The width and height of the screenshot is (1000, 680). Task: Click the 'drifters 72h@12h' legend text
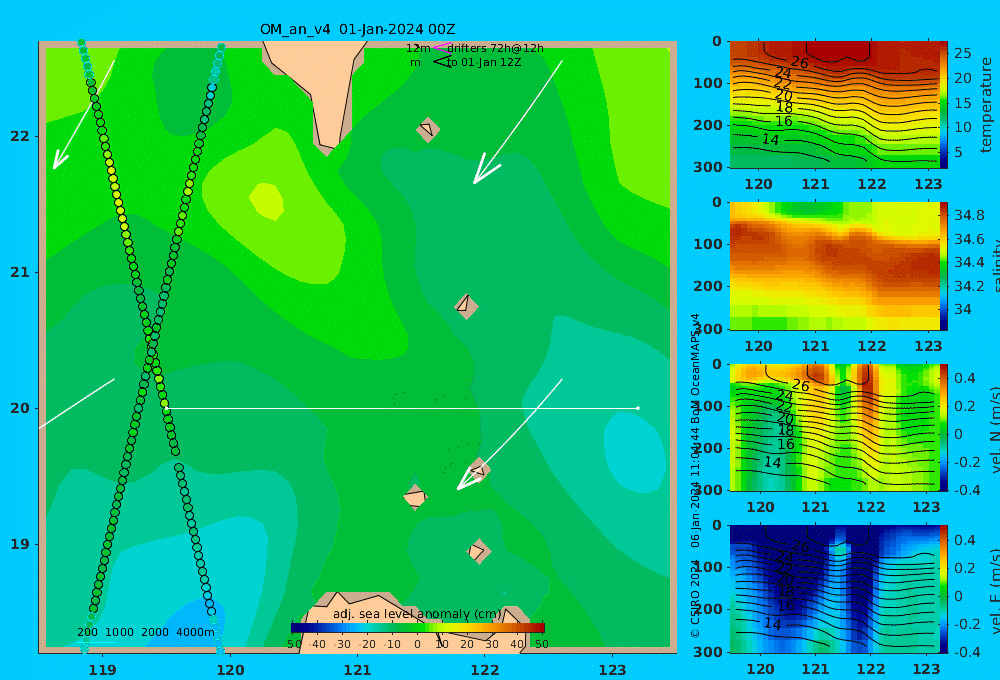[496, 48]
